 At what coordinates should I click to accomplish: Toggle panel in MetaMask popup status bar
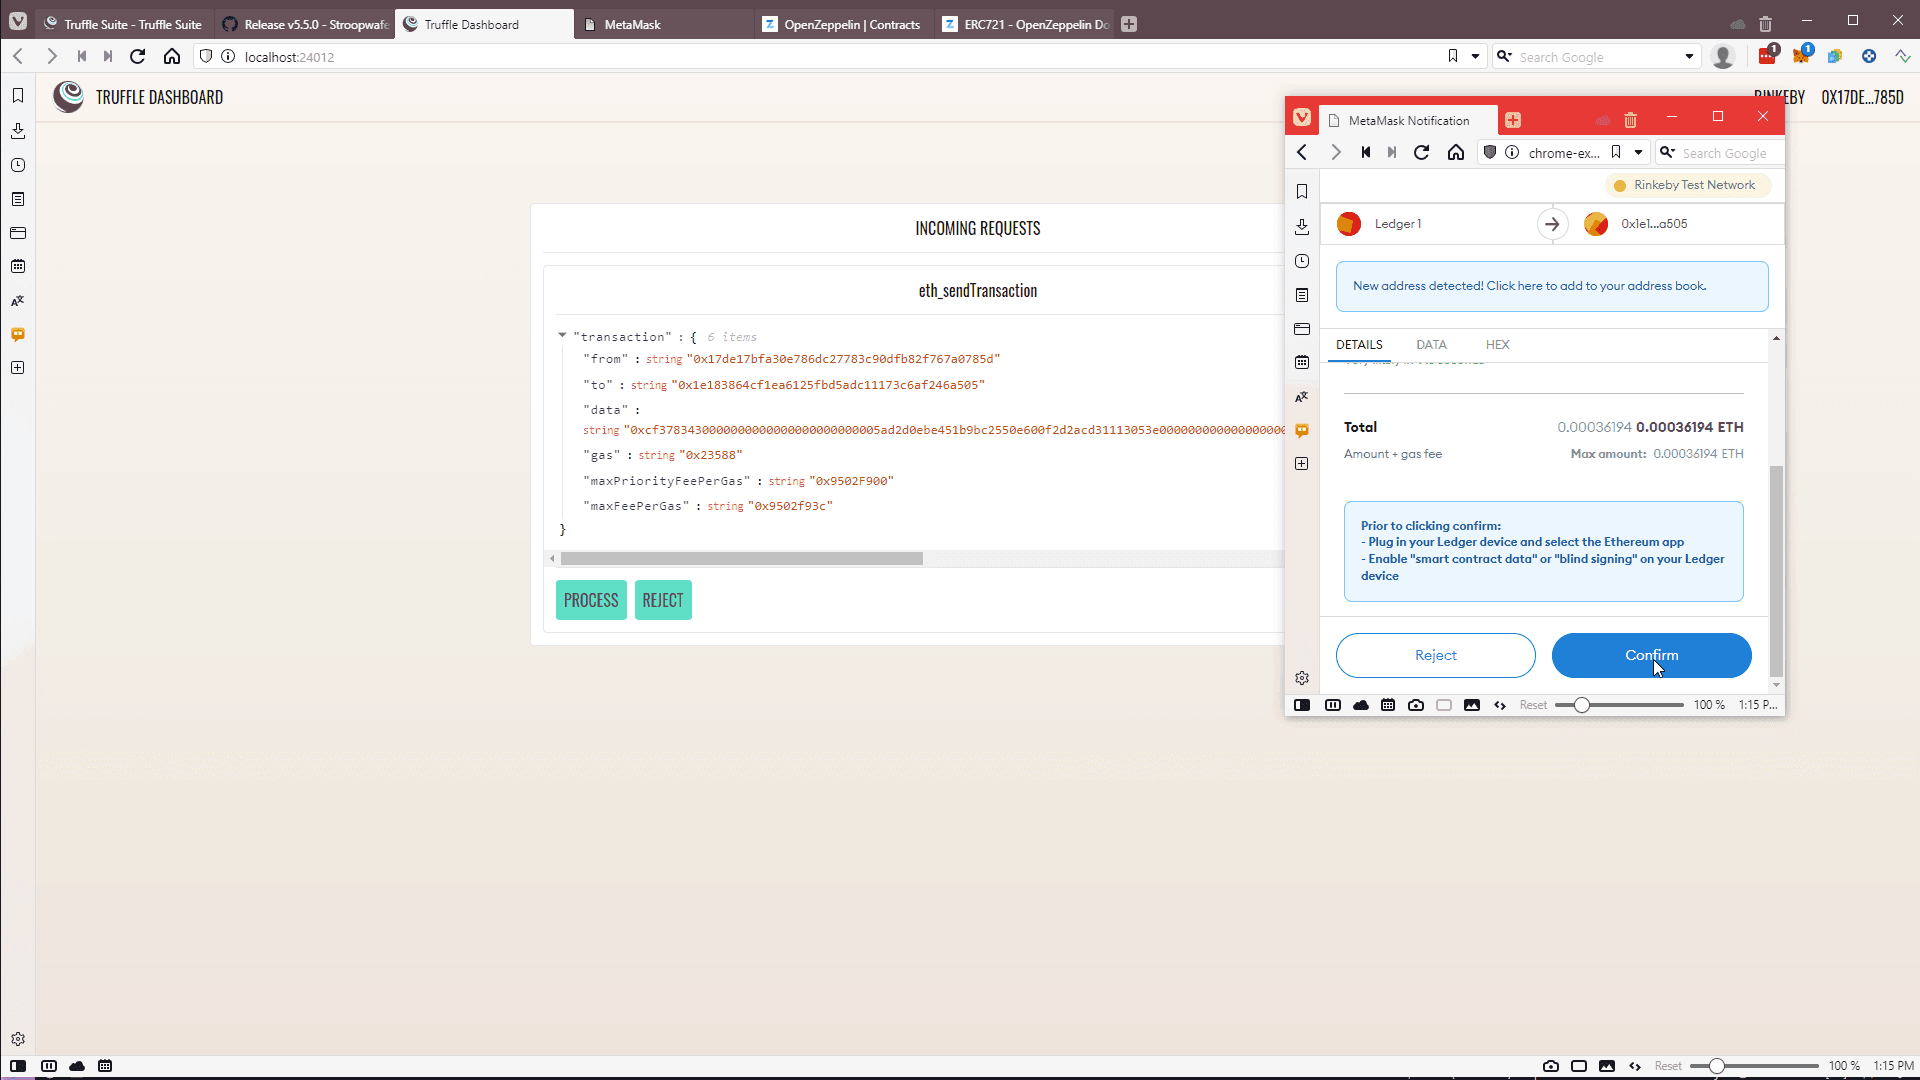[x=1302, y=705]
